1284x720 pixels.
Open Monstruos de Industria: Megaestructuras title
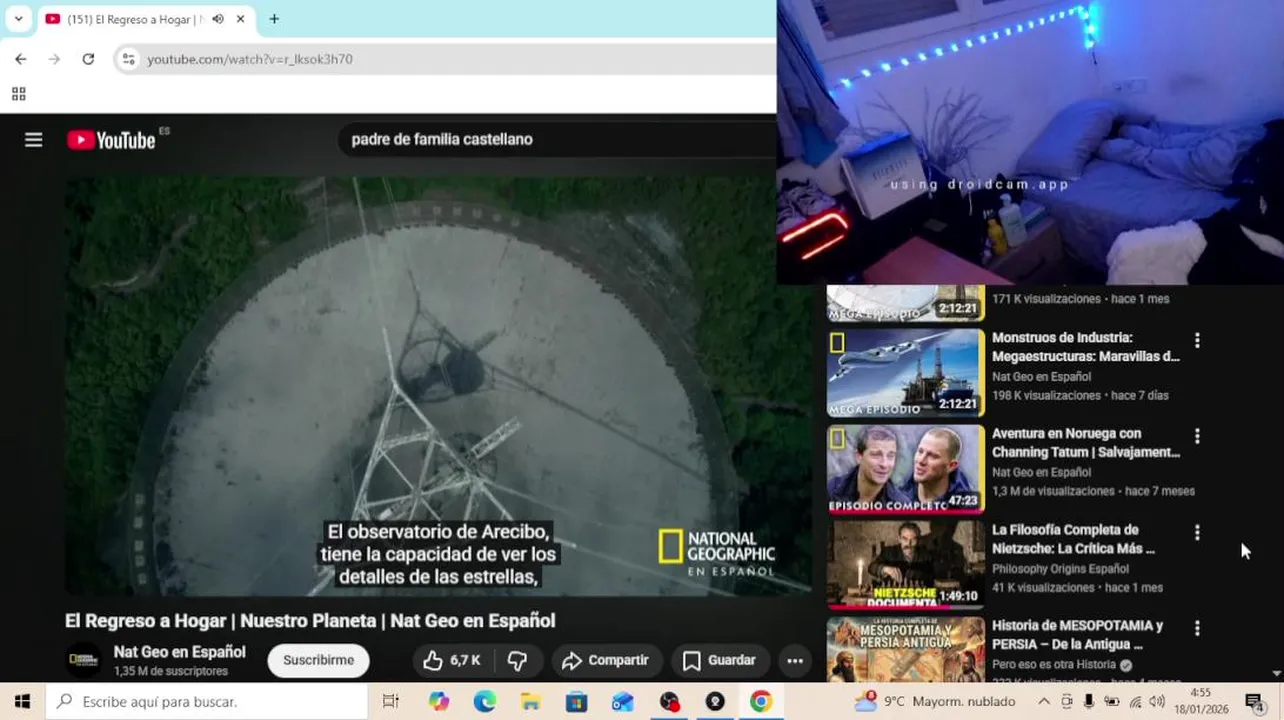click(1086, 347)
